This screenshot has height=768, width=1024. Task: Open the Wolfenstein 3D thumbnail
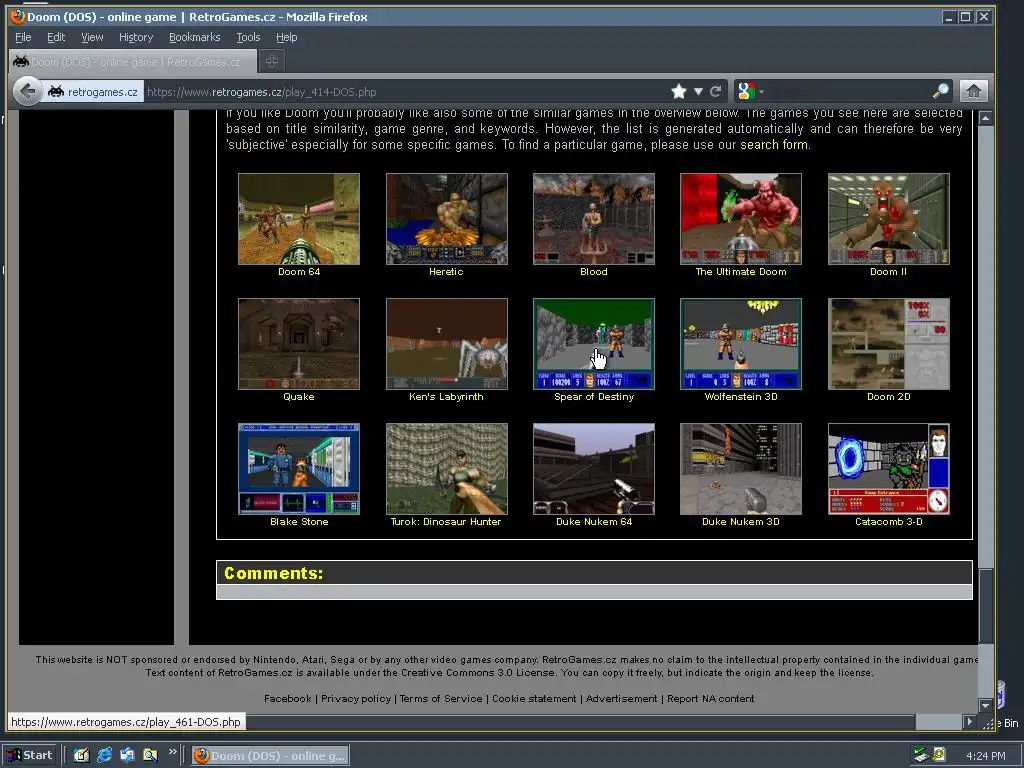[741, 344]
